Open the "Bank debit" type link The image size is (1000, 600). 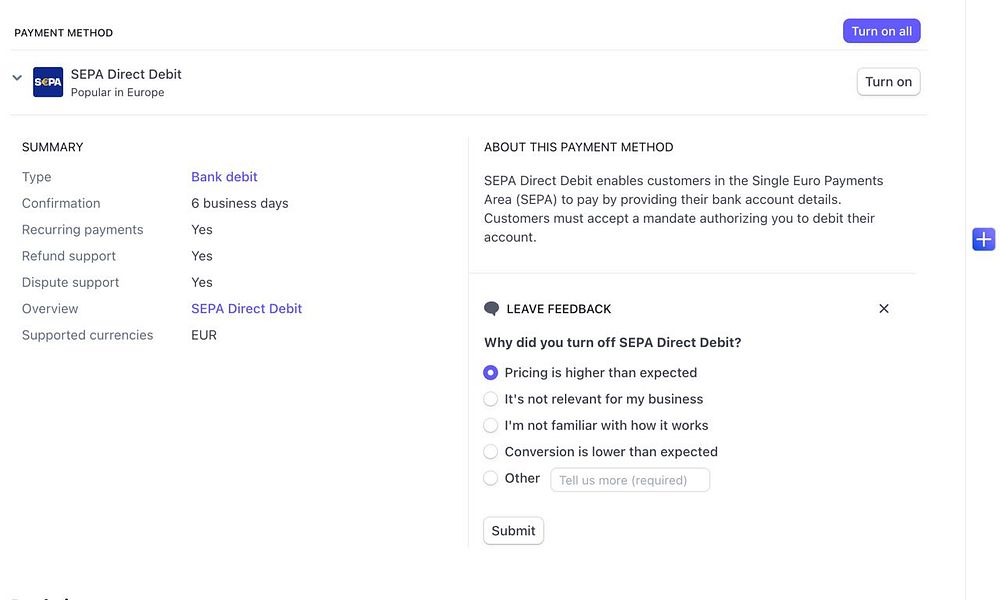click(224, 177)
